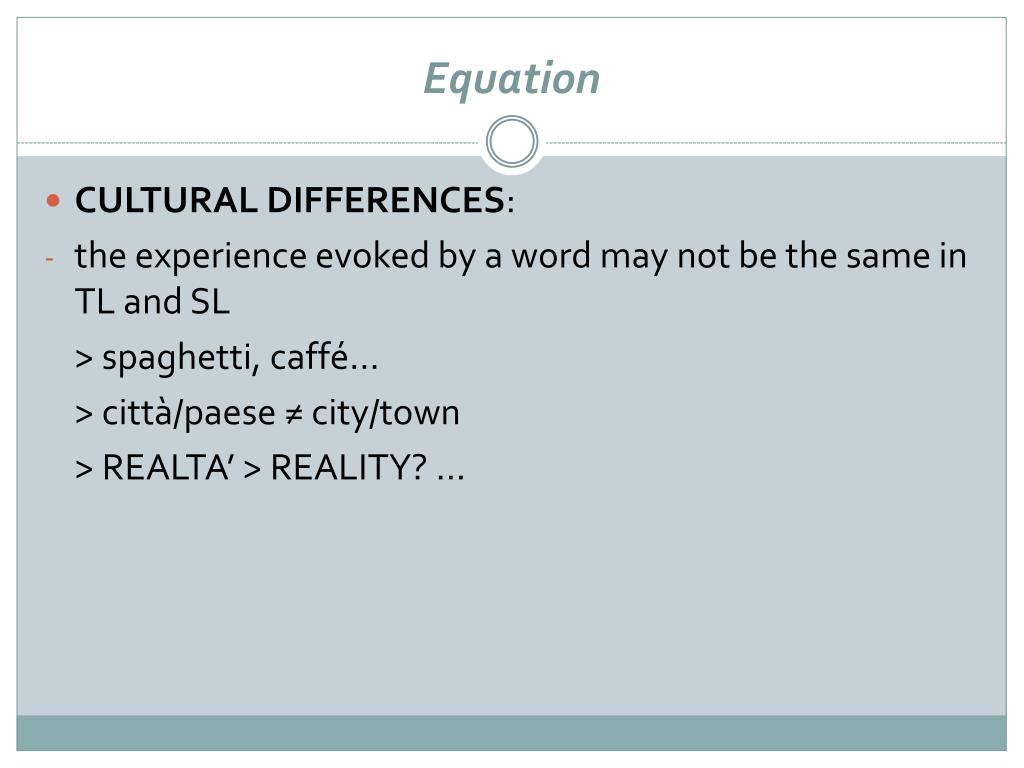The height and width of the screenshot is (768, 1024).
Task: Click the arrow between REALTA' and REALITY
Action: [x=252, y=469]
